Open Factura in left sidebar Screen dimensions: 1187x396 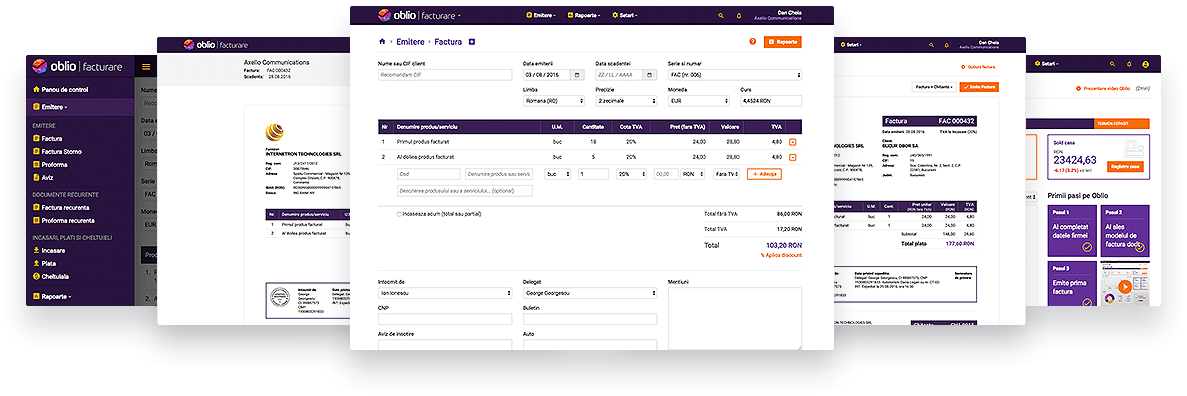point(48,139)
